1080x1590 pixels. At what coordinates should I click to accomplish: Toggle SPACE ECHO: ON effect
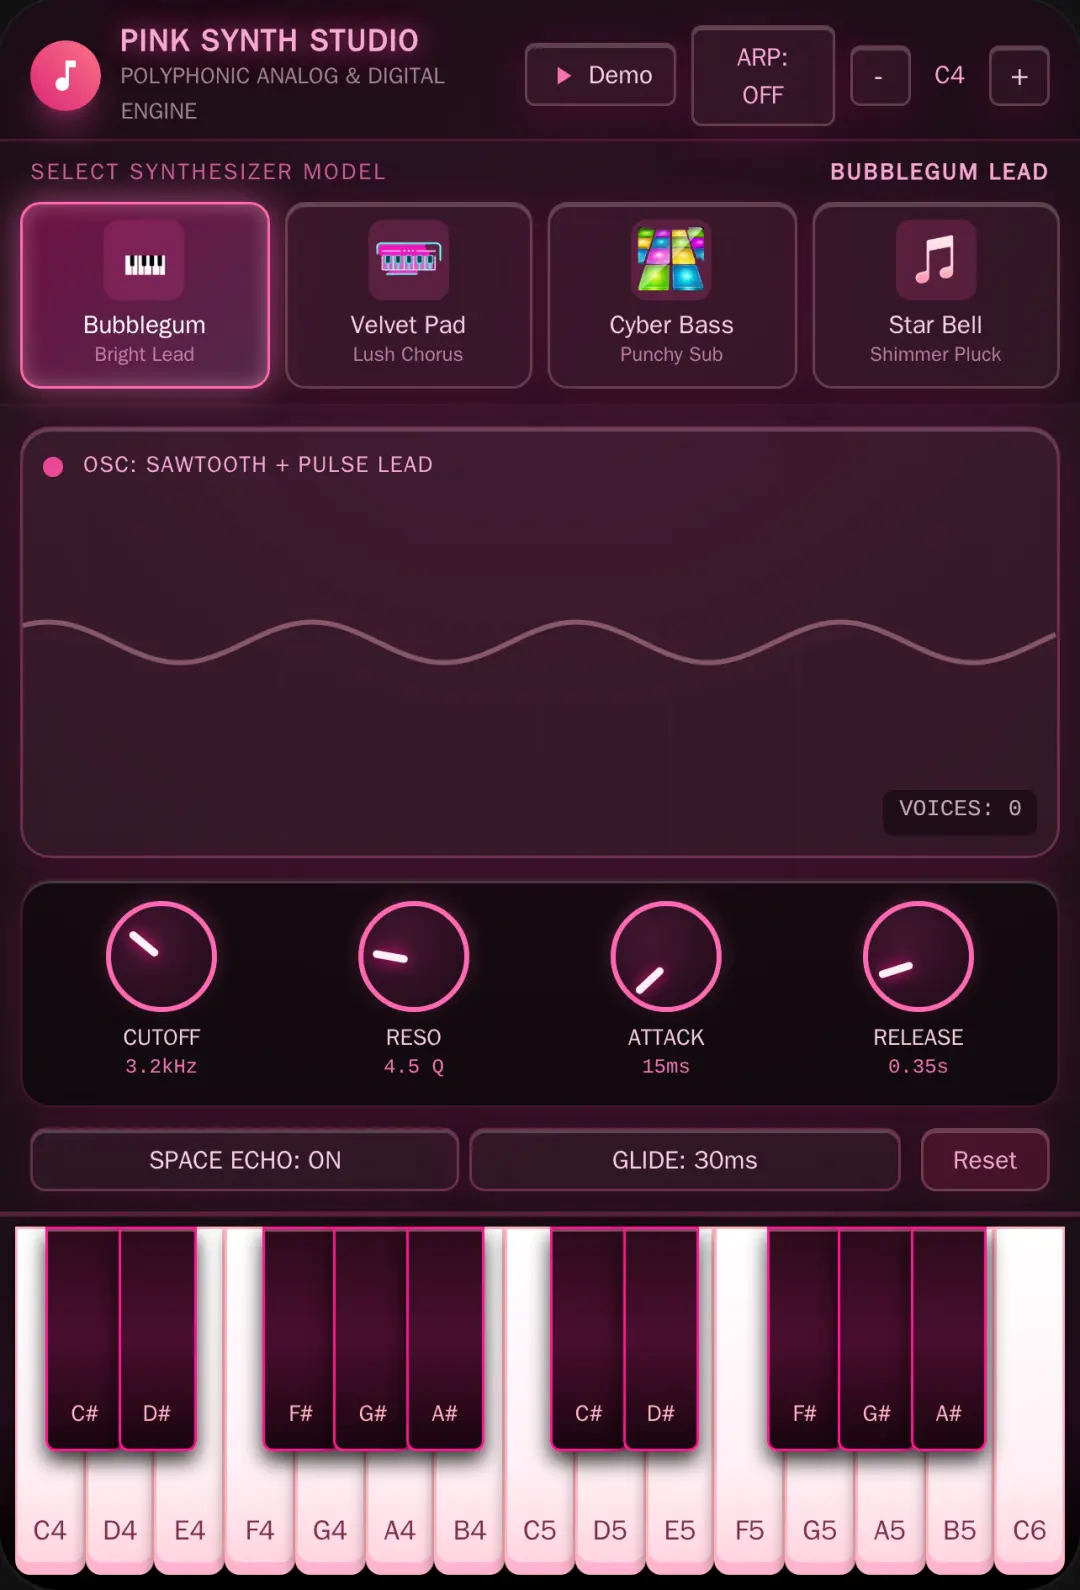245,1160
